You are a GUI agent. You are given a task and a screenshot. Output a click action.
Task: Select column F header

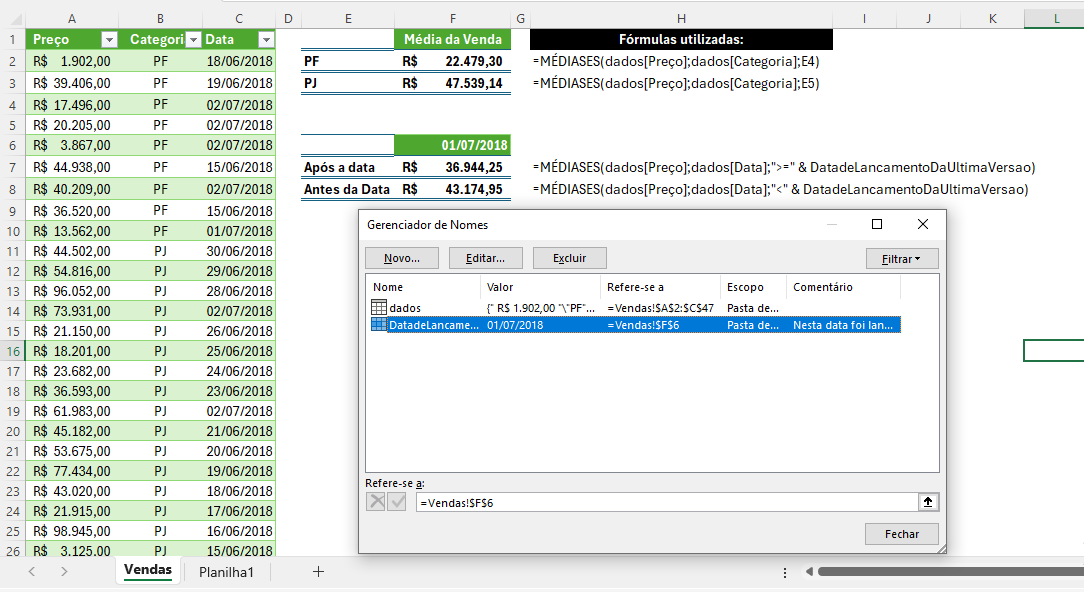tap(452, 19)
